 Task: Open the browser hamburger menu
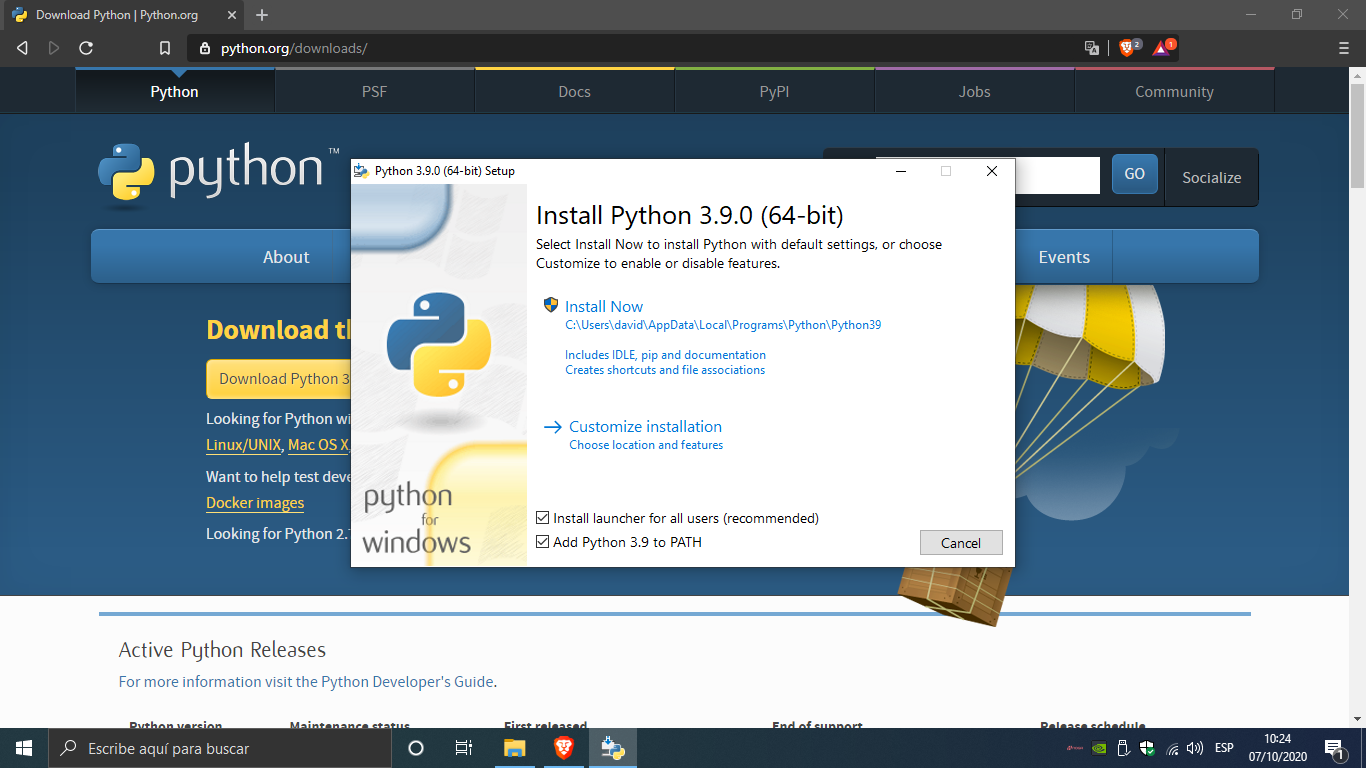(1344, 48)
